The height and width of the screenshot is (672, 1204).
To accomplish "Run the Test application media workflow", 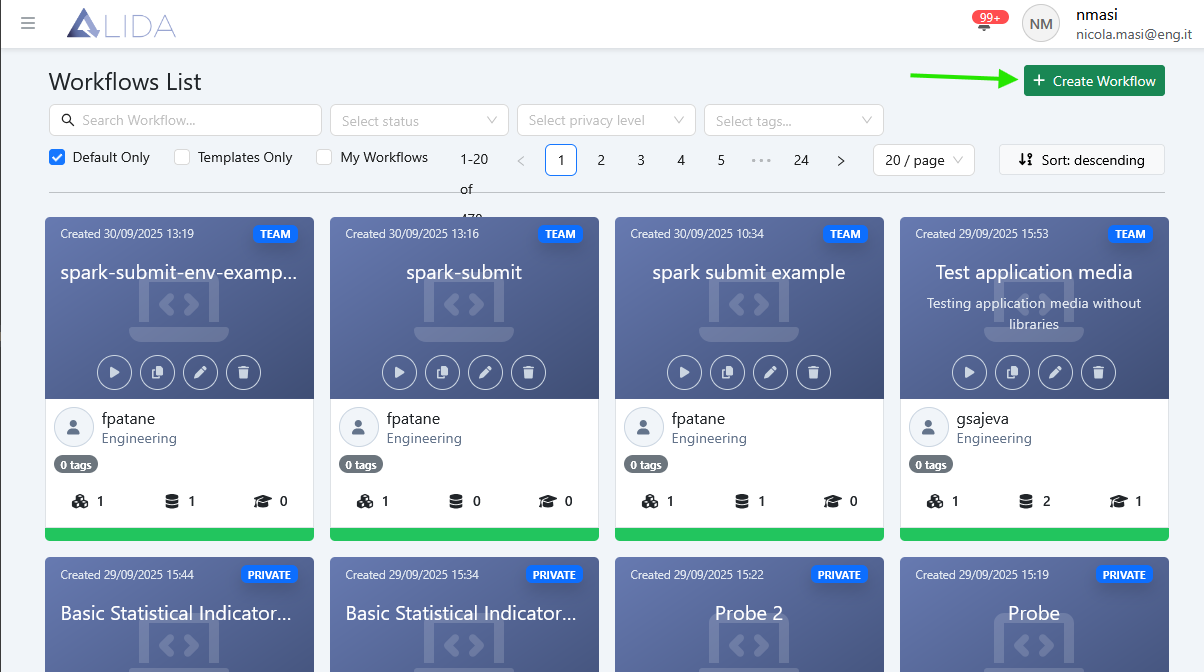I will tap(969, 372).
